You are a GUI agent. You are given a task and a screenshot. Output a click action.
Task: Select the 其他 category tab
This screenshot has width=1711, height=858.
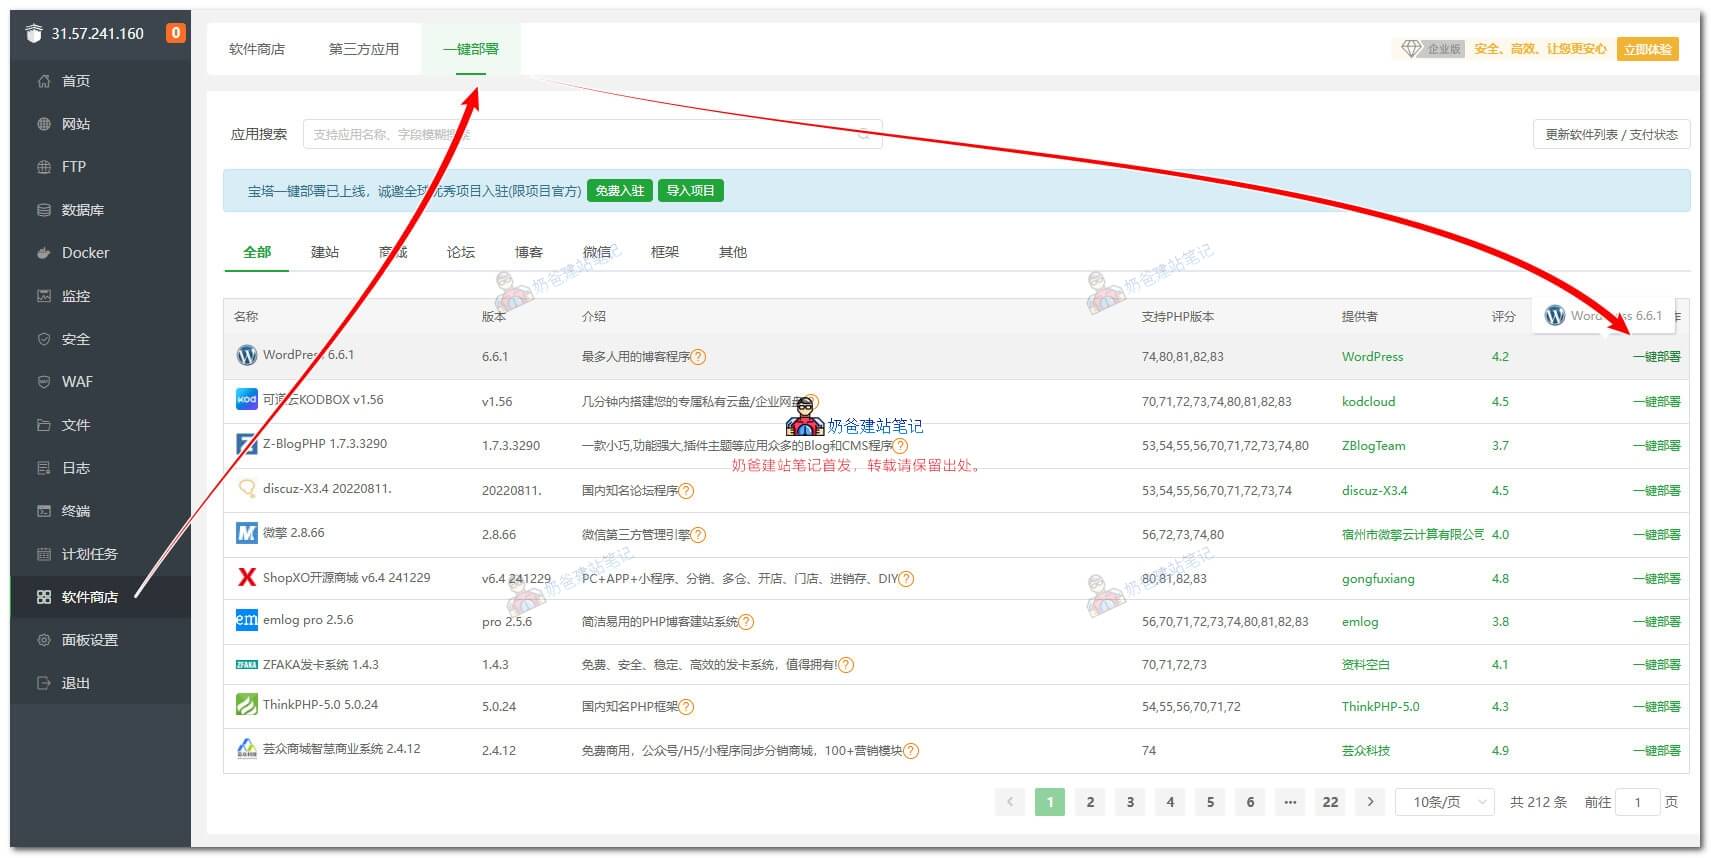point(733,252)
